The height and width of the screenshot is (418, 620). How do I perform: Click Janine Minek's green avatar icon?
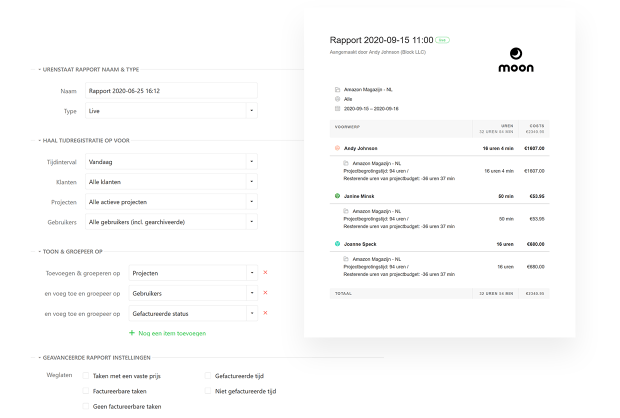click(x=337, y=196)
